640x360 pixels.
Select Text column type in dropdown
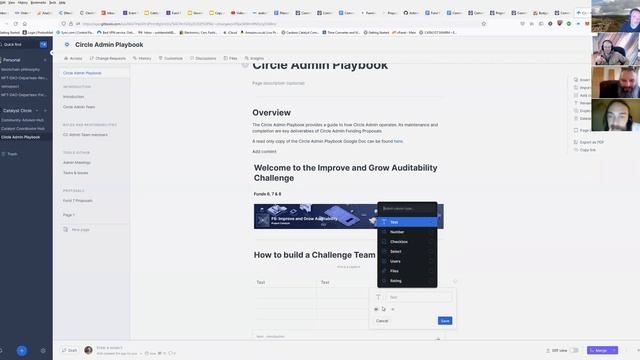(x=407, y=222)
